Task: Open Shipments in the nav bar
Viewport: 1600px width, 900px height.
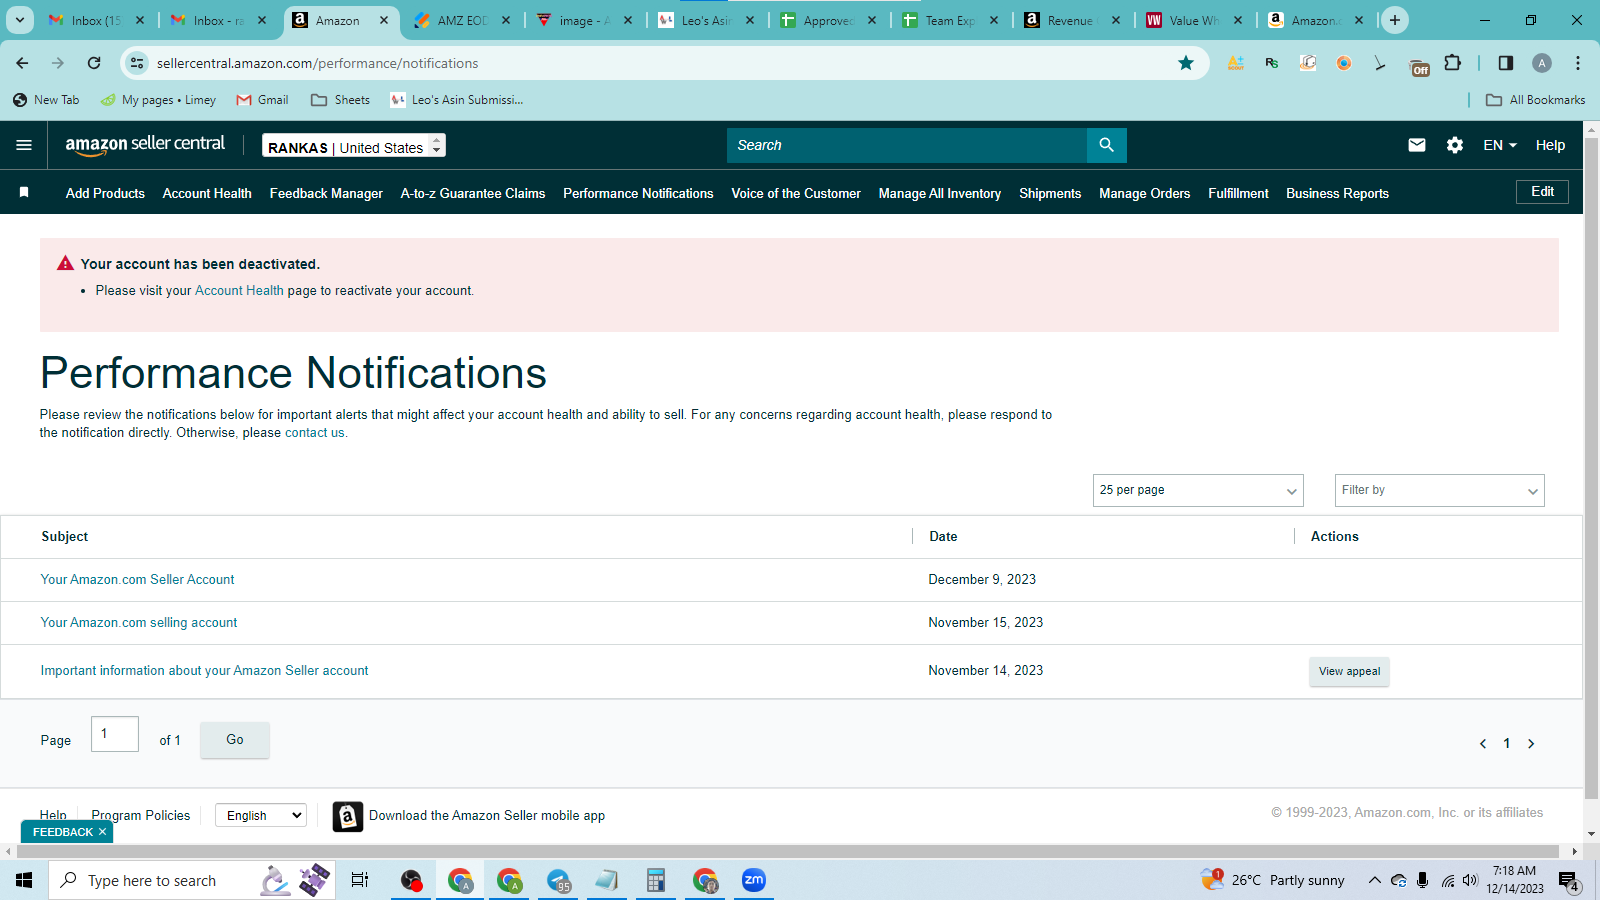Action: 1050,193
